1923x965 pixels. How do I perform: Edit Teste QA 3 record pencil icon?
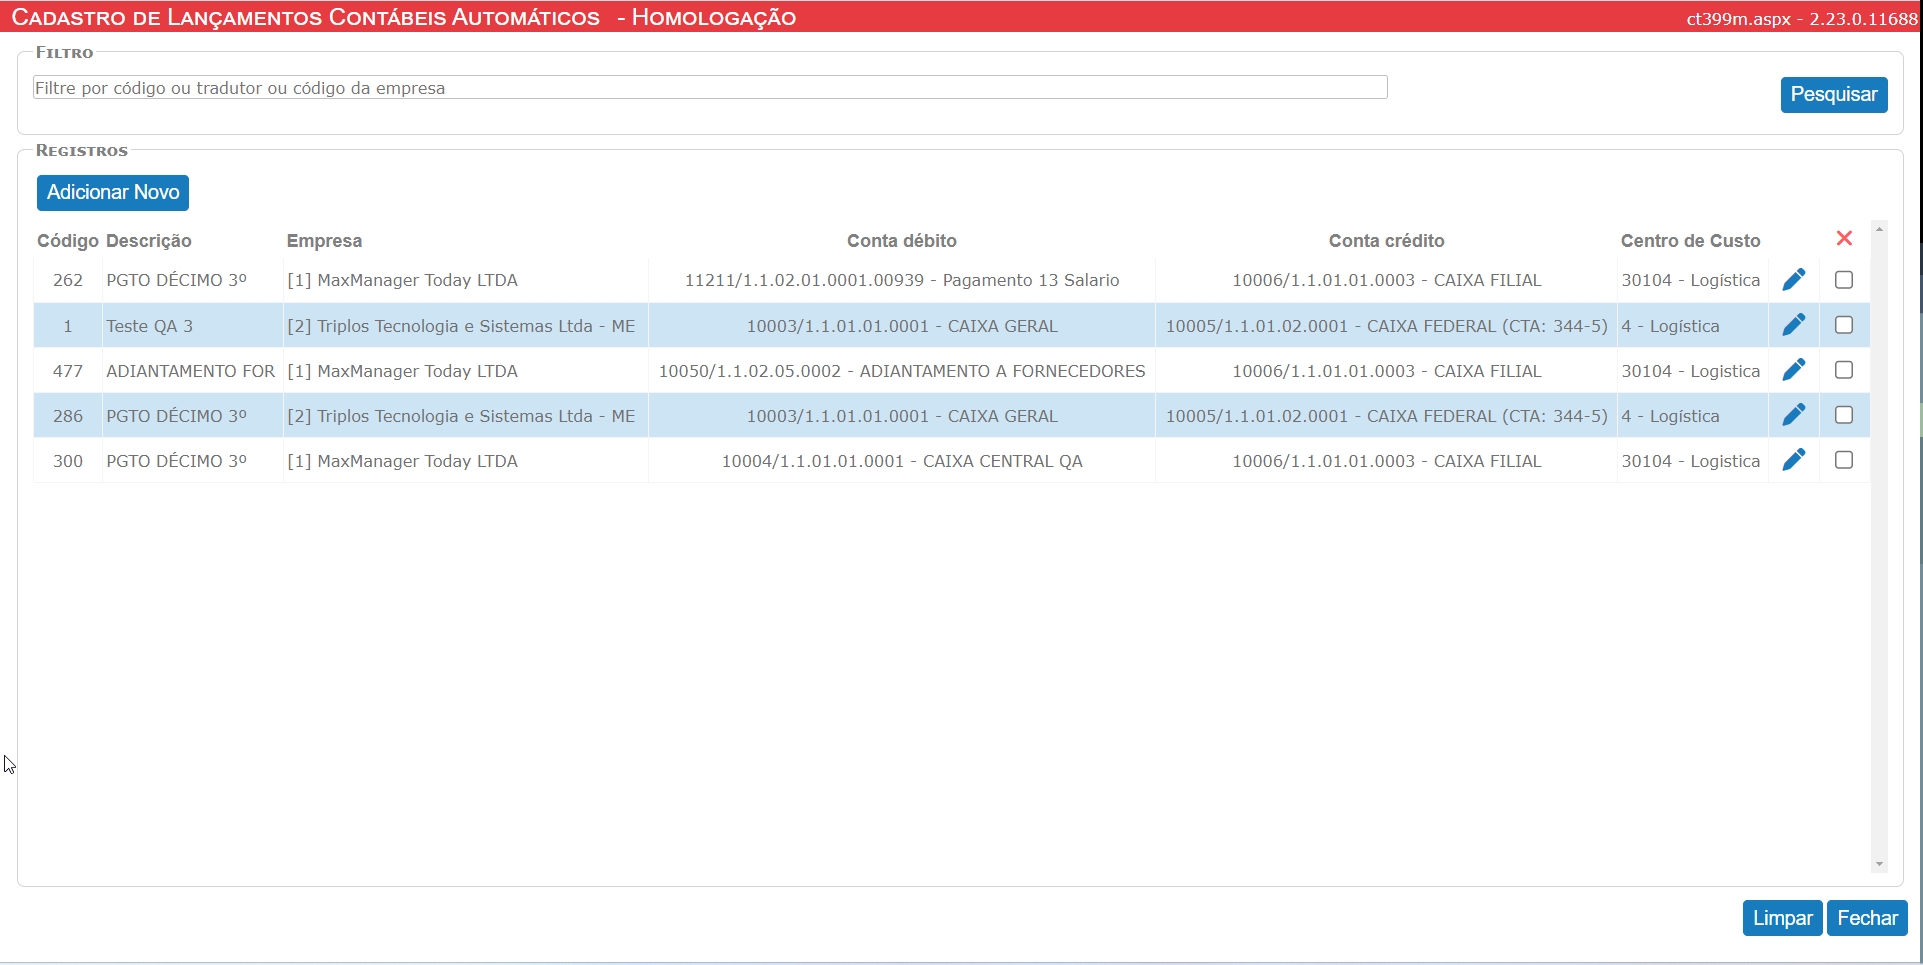pyautogui.click(x=1794, y=325)
